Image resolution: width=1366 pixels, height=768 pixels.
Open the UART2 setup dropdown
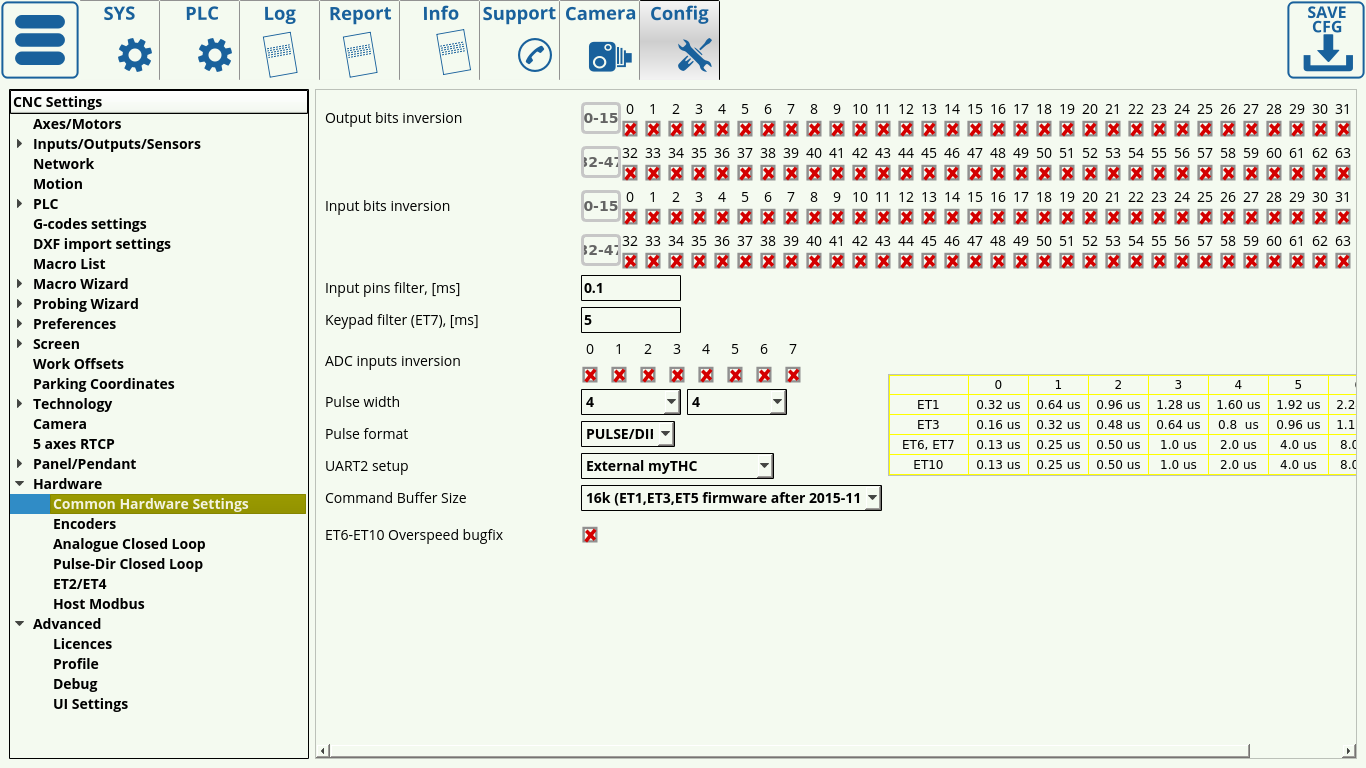pos(677,466)
